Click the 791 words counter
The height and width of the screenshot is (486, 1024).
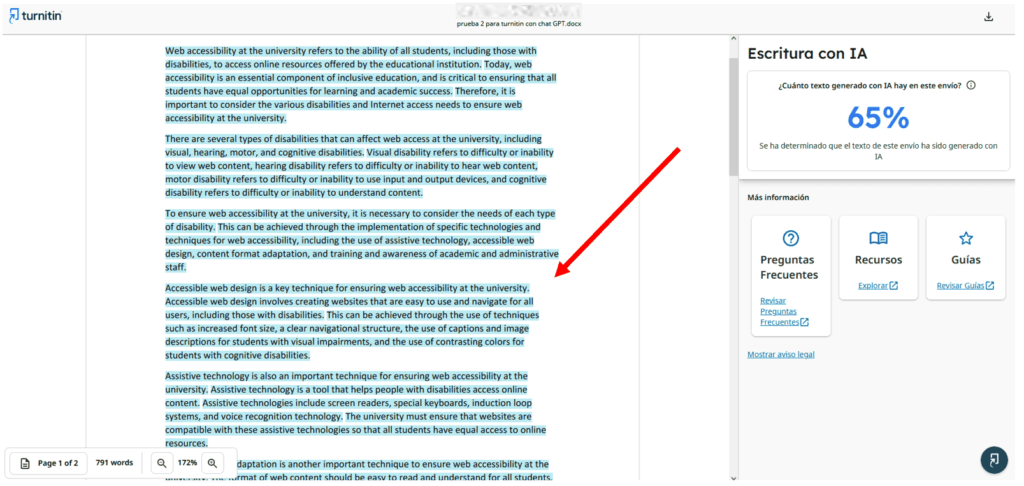tap(114, 463)
